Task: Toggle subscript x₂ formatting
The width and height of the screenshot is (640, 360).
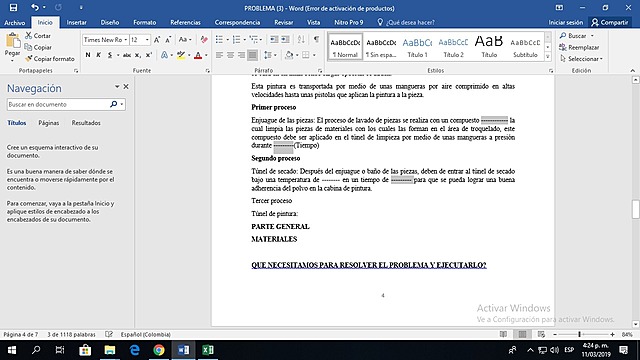Action: coord(138,55)
